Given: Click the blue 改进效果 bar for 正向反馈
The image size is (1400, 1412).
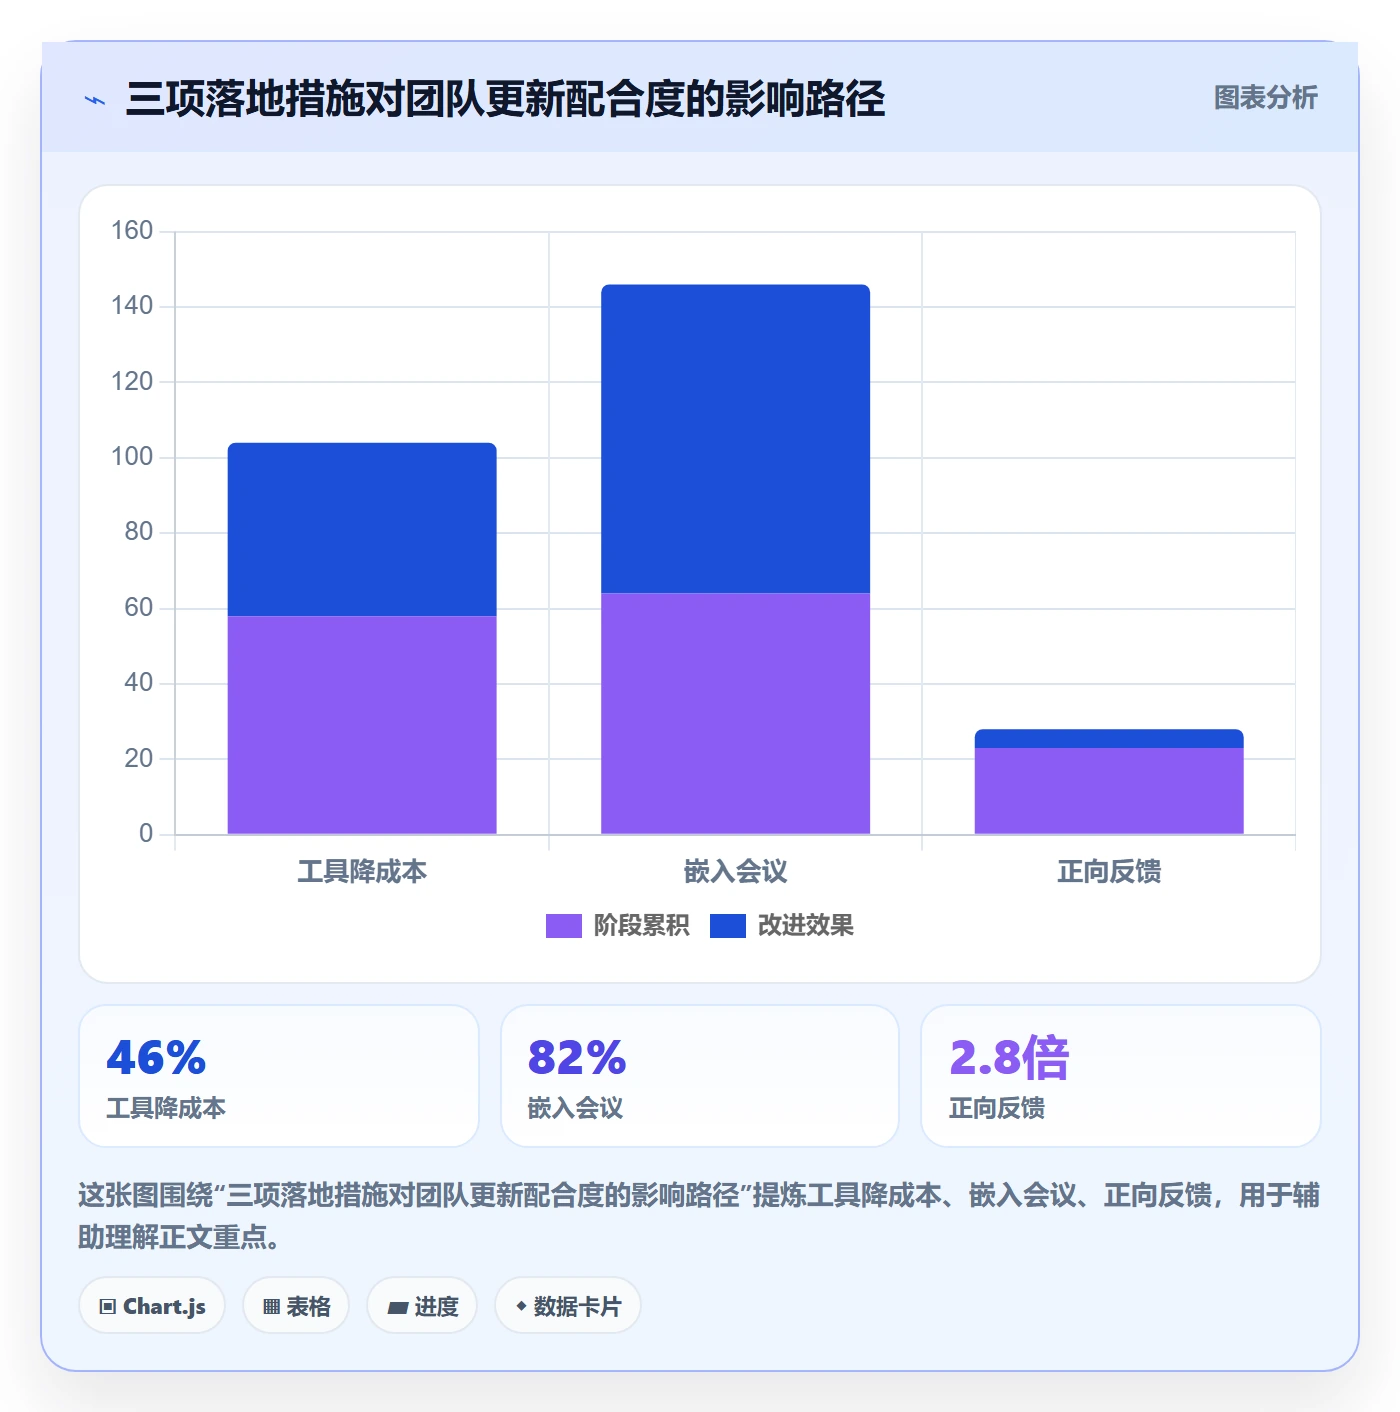Looking at the screenshot, I should click(x=1109, y=739).
